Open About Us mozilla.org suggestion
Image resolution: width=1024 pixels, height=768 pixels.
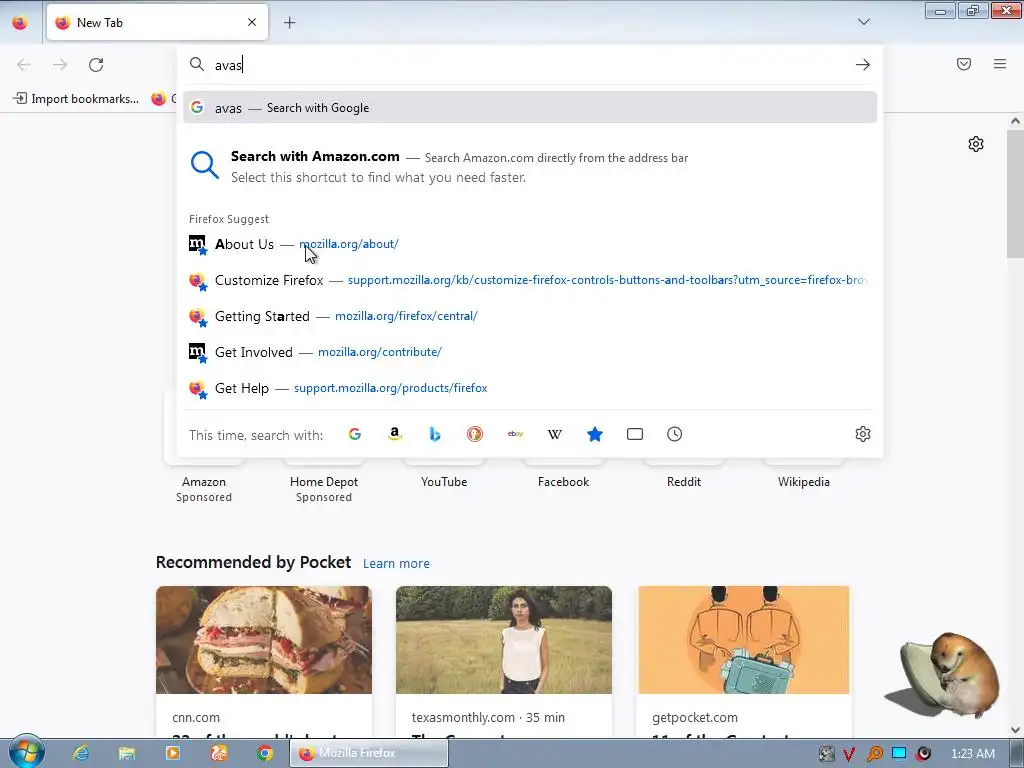530,244
